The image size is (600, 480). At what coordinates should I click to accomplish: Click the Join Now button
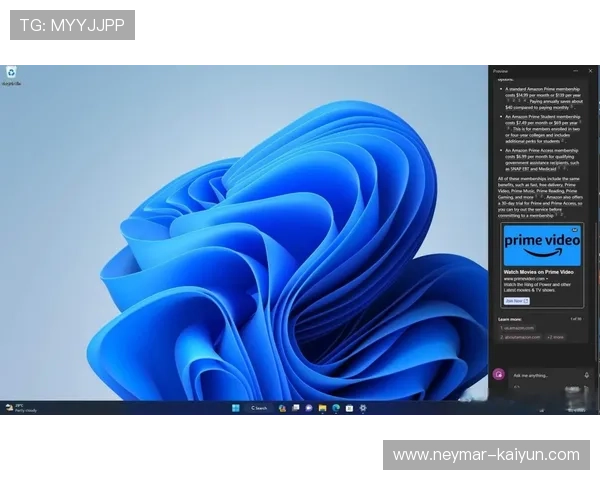click(516, 300)
